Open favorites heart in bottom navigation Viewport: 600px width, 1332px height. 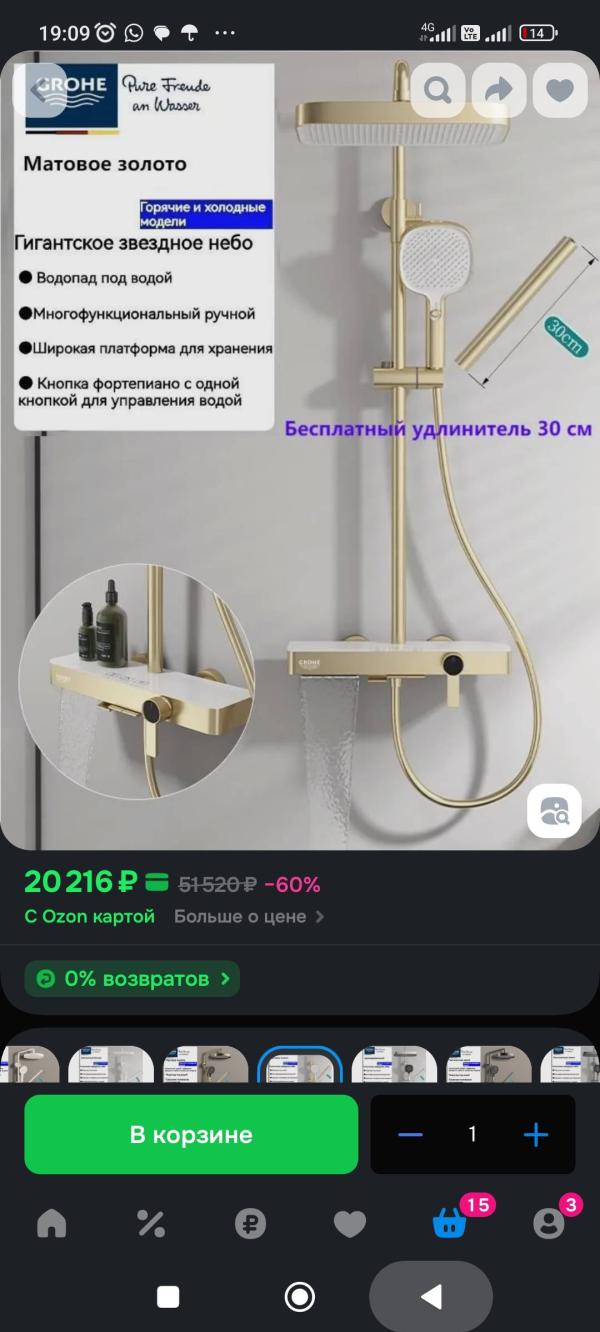349,1223
